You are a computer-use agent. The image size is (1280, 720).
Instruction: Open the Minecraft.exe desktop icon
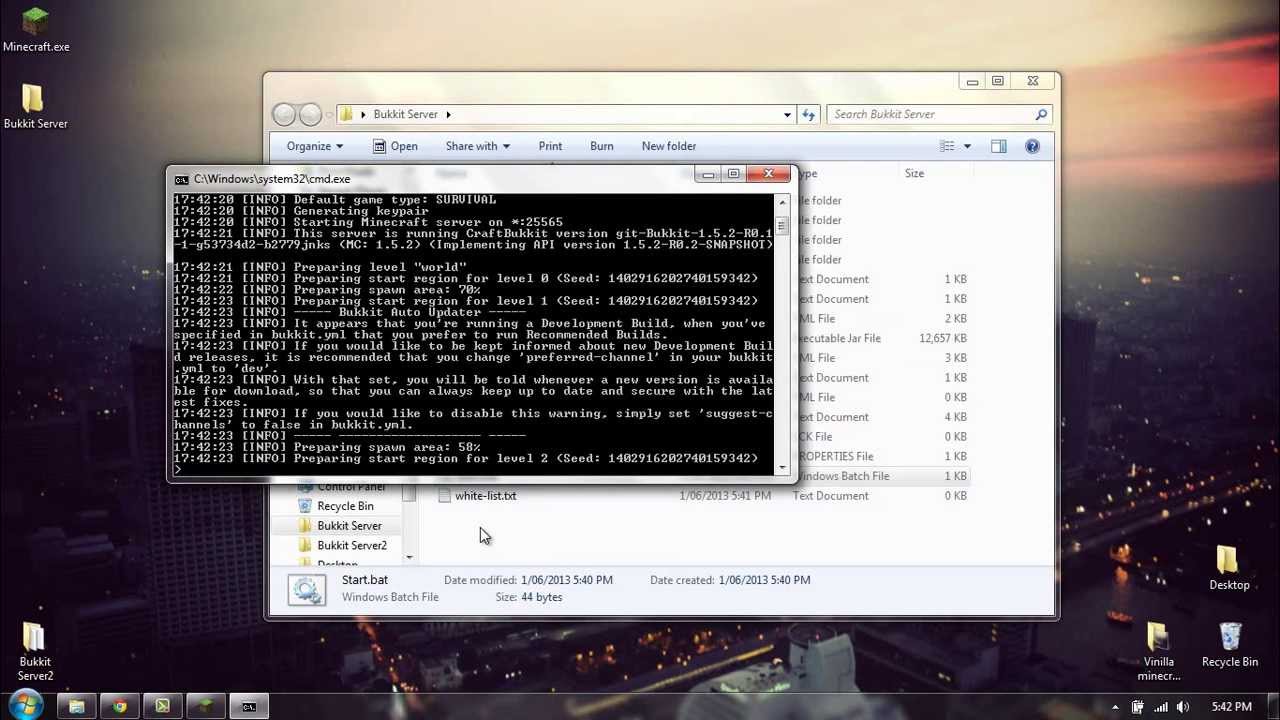36,30
